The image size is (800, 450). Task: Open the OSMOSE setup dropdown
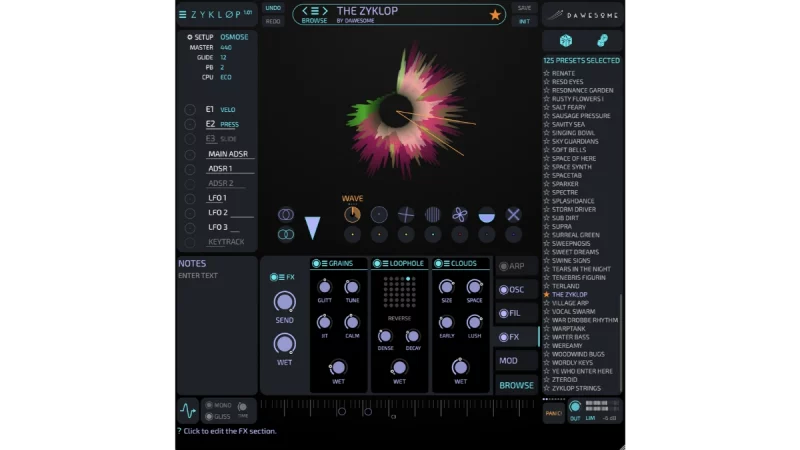(x=234, y=37)
